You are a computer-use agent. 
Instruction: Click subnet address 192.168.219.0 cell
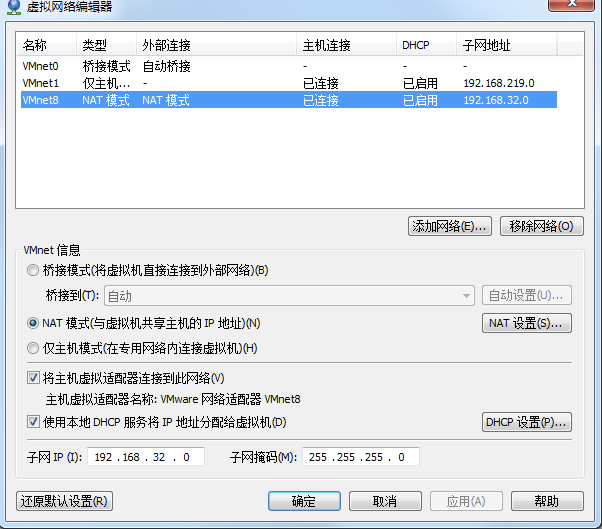[499, 83]
